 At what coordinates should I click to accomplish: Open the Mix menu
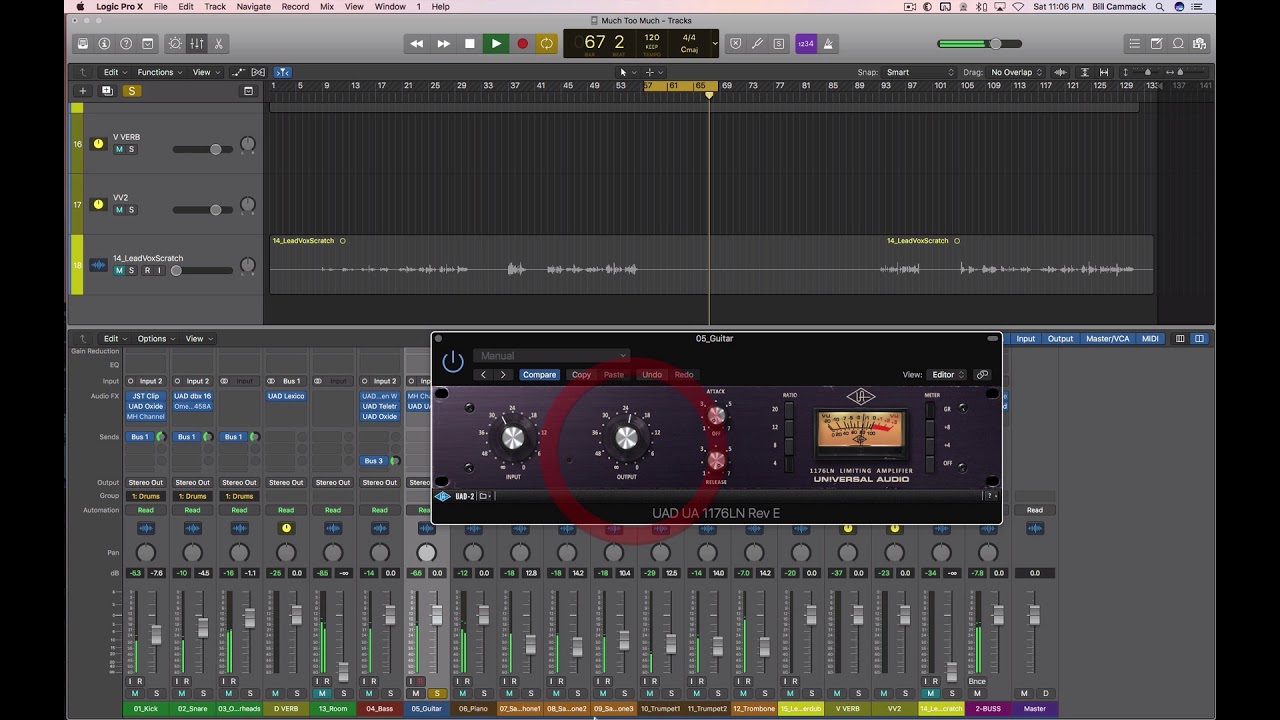[327, 7]
